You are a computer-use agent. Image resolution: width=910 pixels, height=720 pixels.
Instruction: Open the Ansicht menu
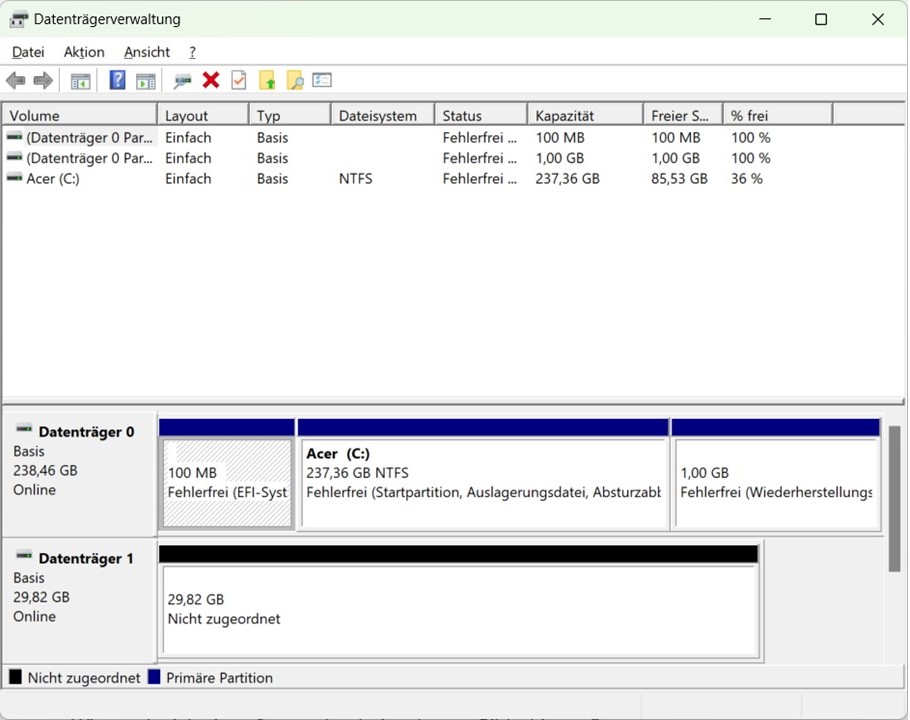pyautogui.click(x=147, y=52)
